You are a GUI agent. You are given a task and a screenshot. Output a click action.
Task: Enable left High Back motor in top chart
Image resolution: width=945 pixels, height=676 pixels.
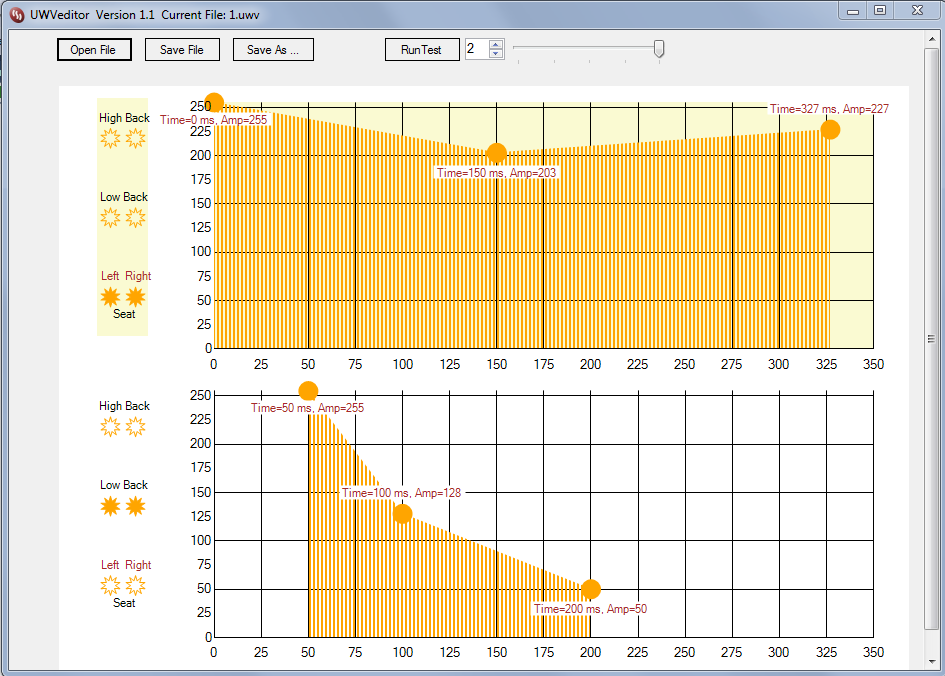pyautogui.click(x=110, y=139)
